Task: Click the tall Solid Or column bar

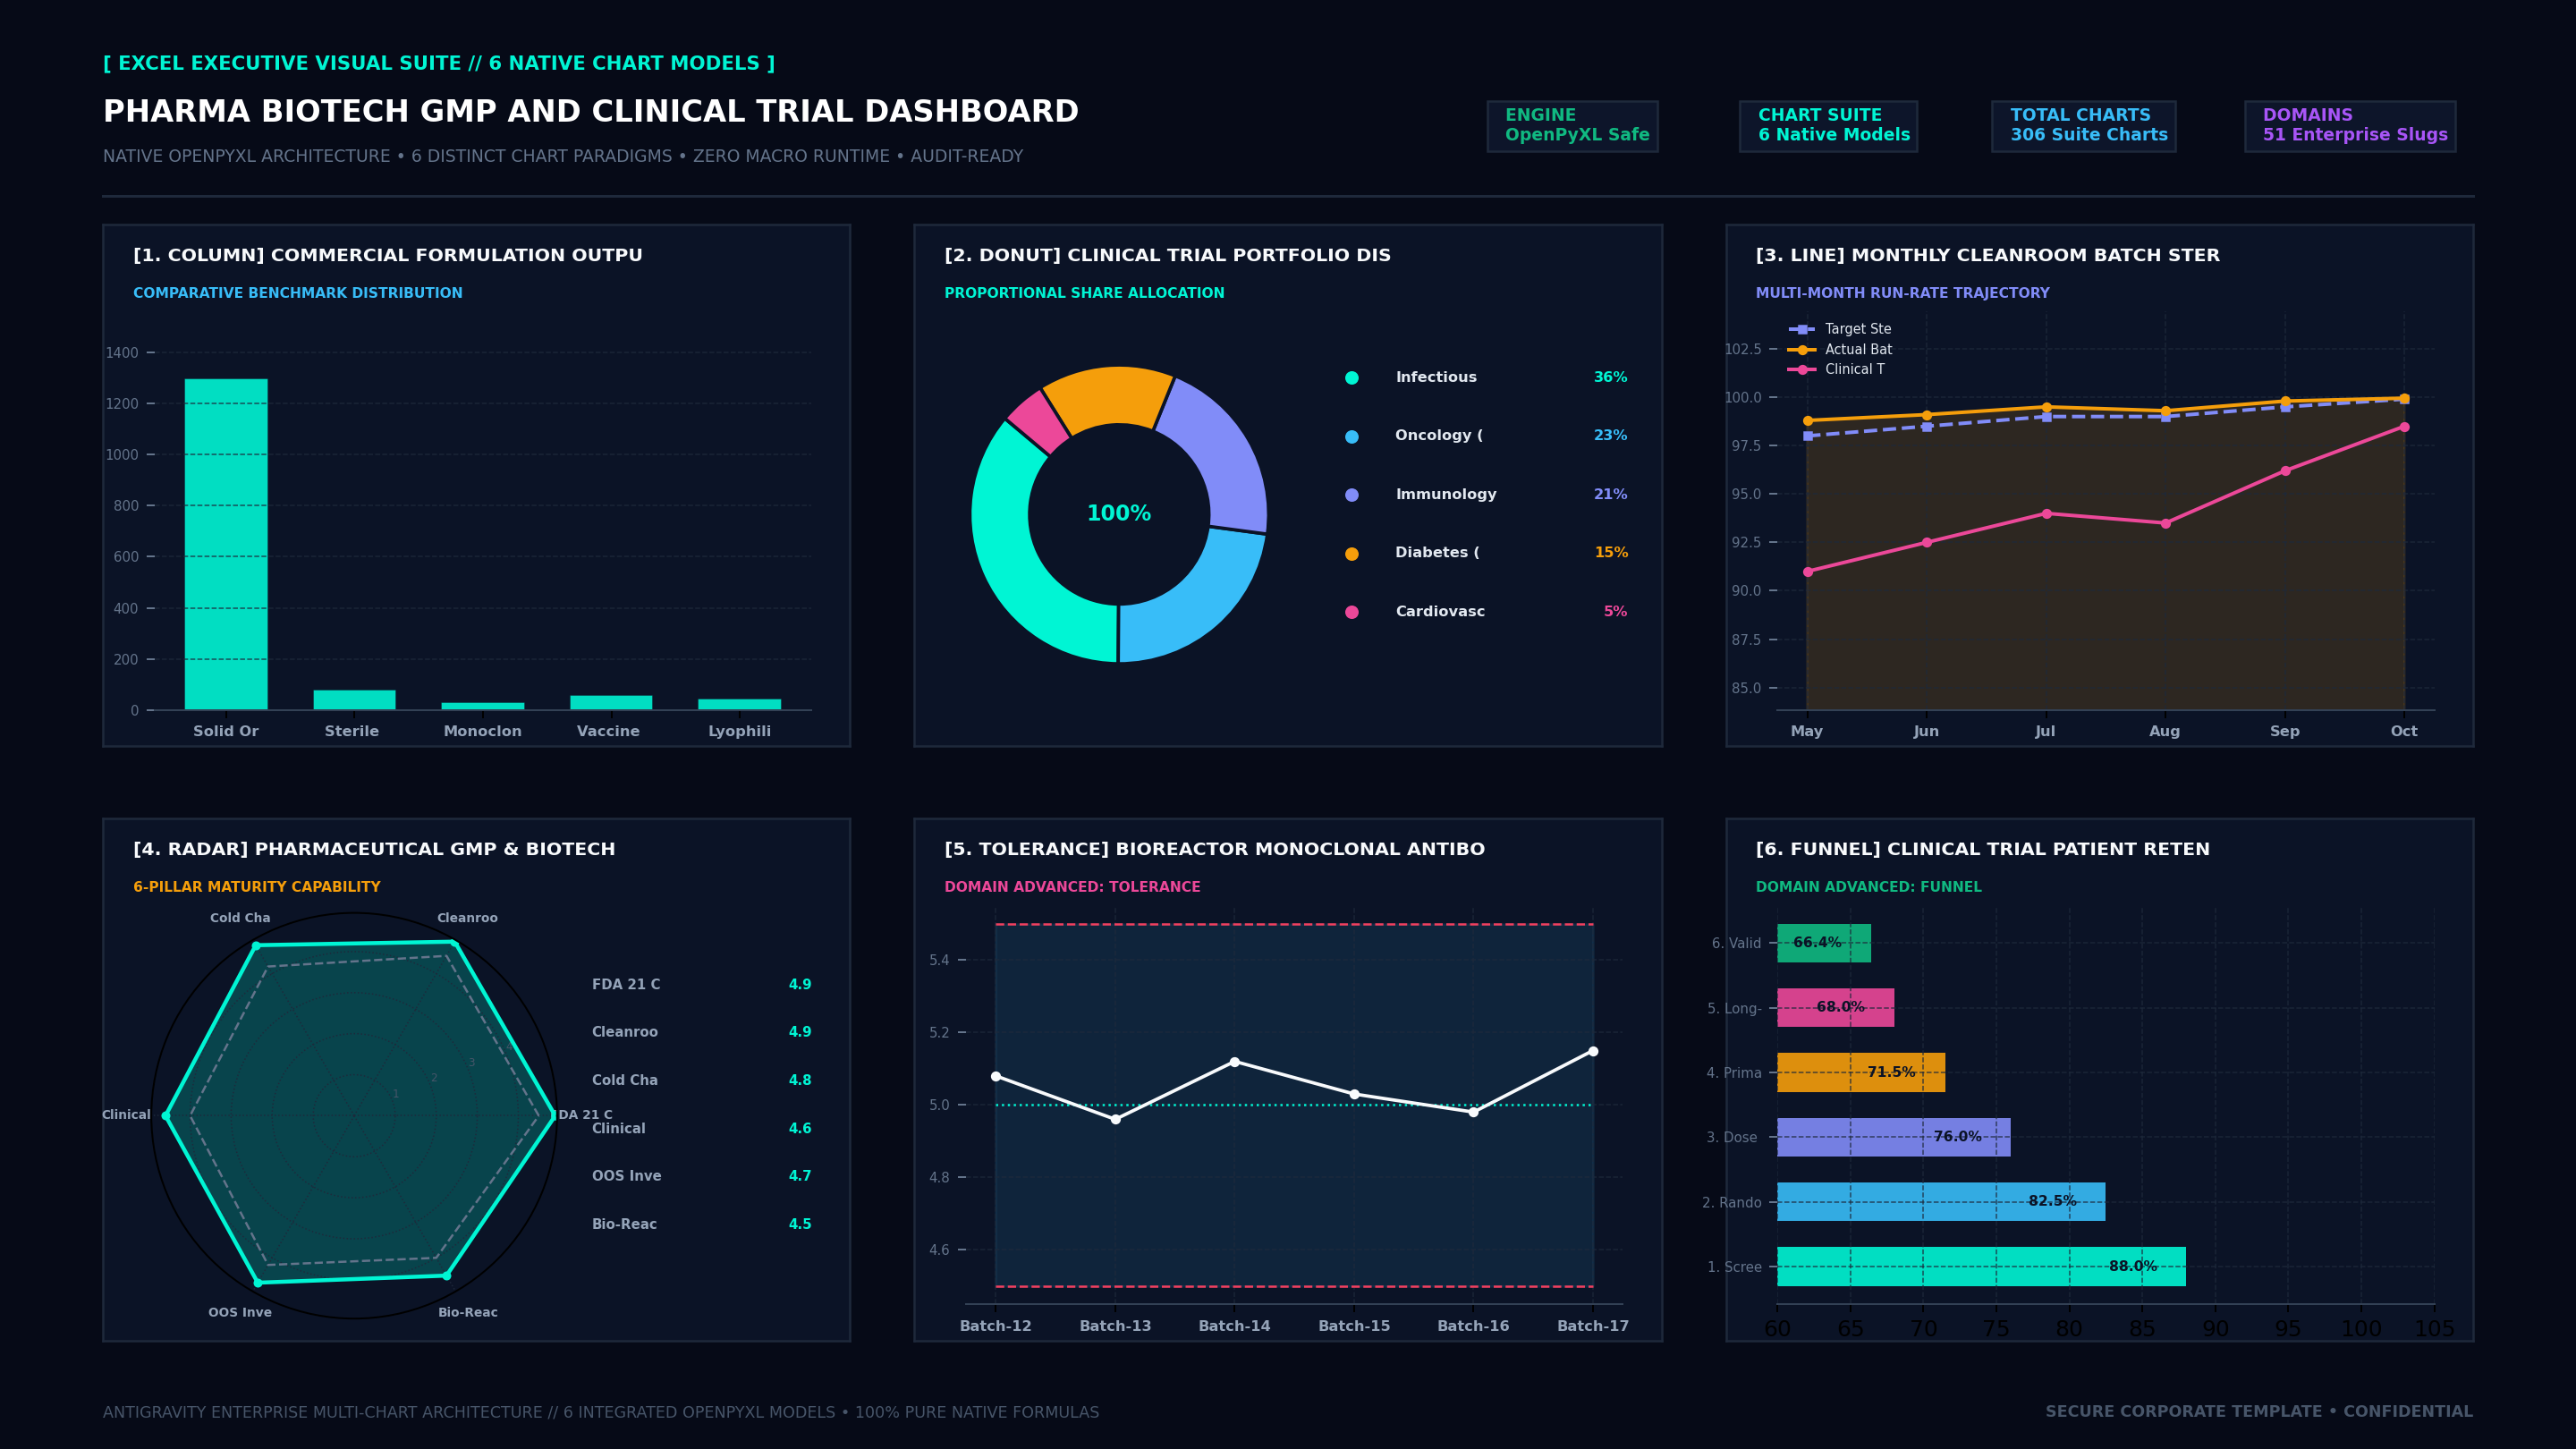Action: point(226,544)
